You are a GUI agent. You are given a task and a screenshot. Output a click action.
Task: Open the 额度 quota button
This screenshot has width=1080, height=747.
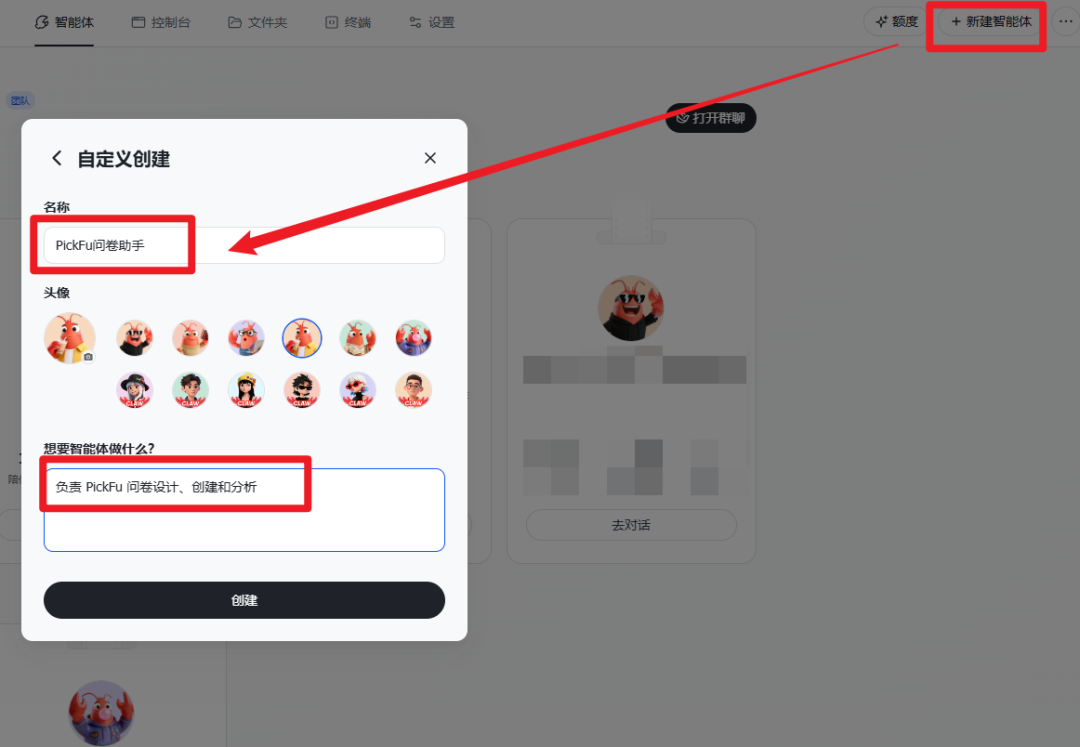[x=897, y=22]
